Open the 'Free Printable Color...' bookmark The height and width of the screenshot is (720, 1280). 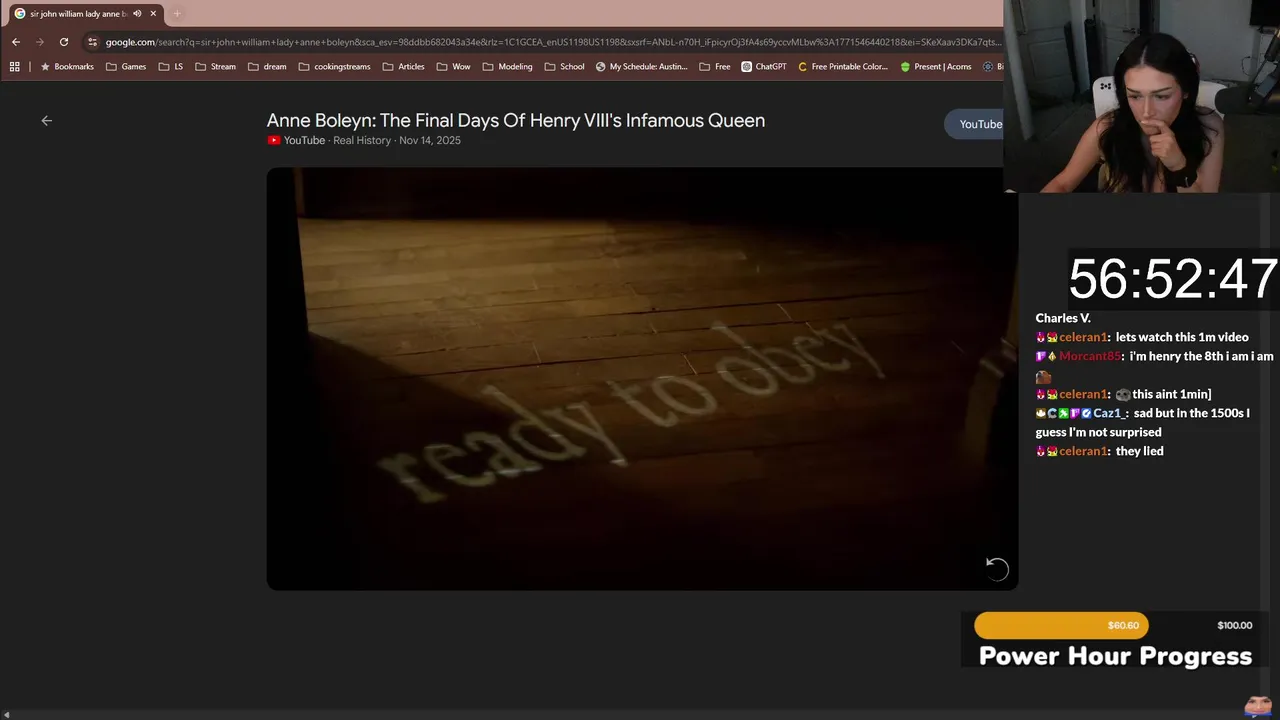(x=842, y=67)
